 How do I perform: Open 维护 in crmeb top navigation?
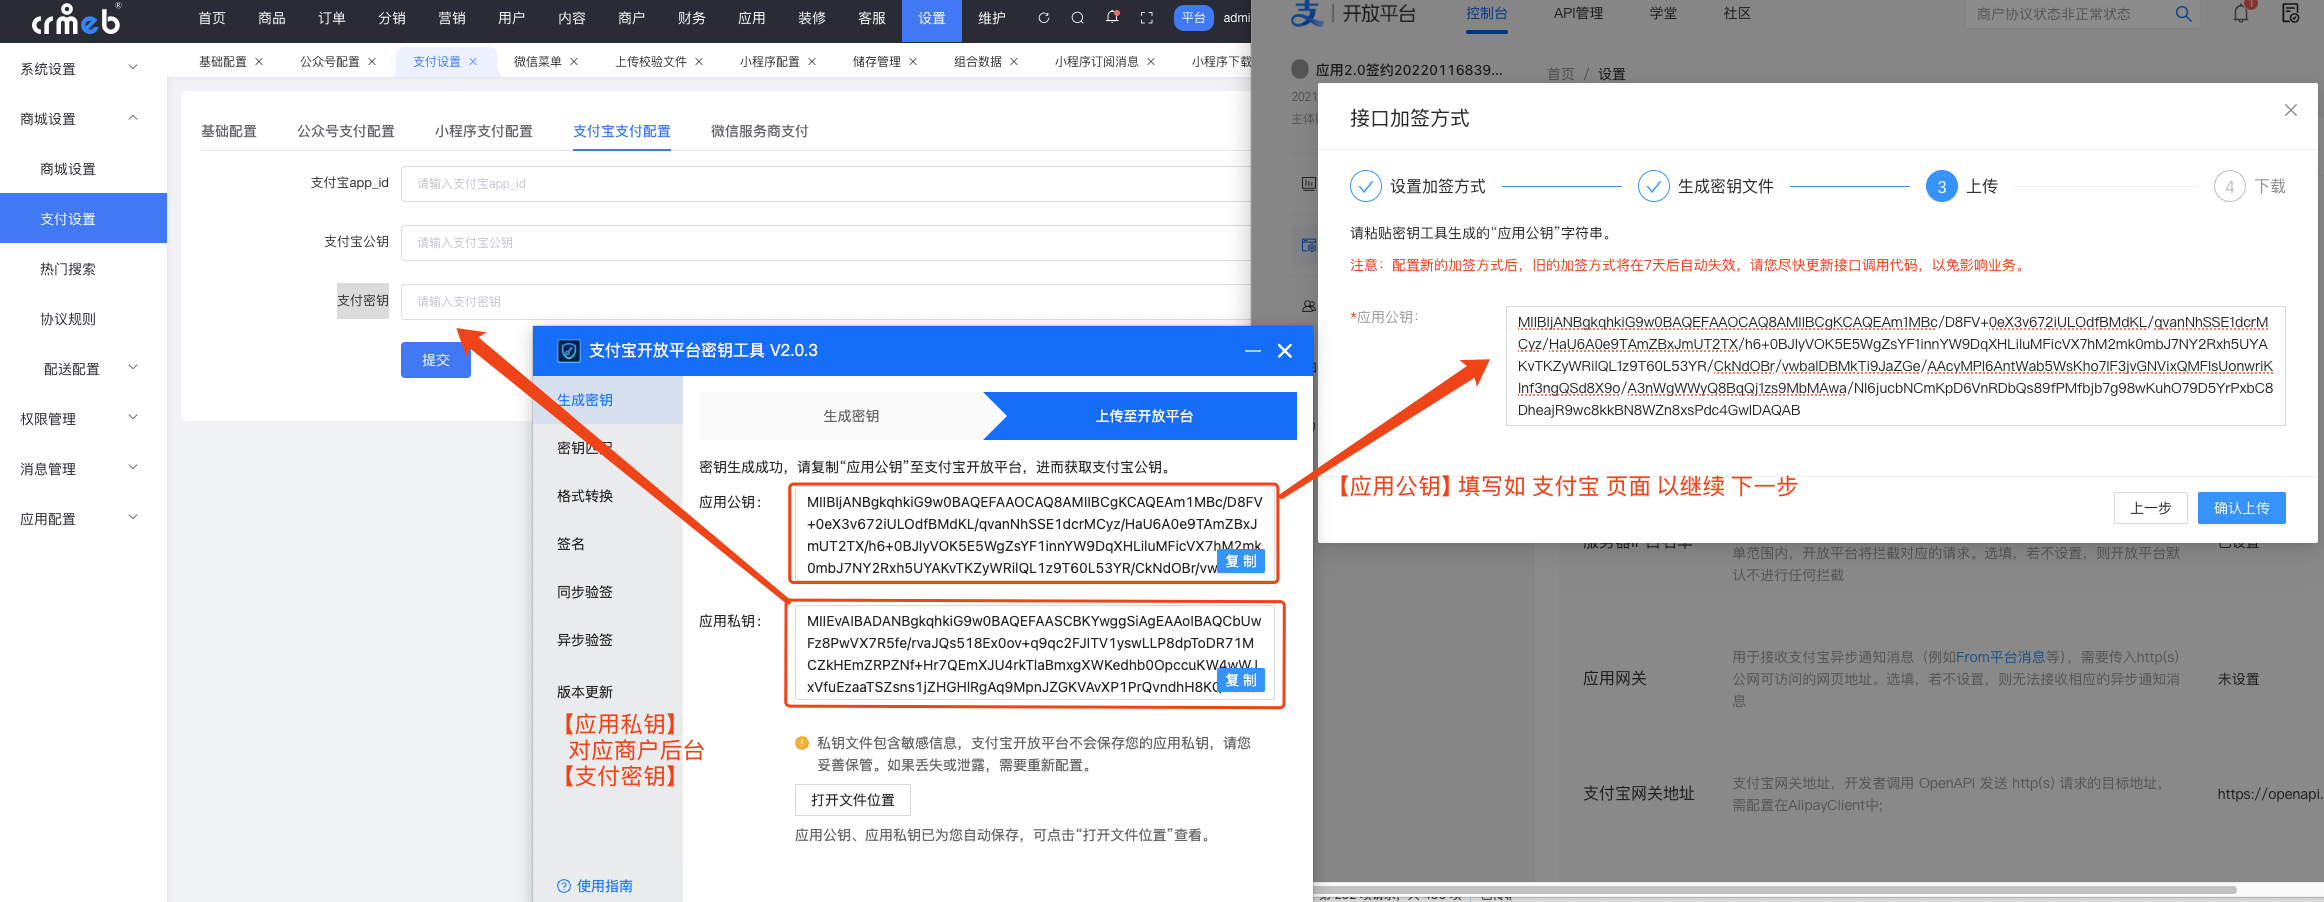tap(992, 18)
